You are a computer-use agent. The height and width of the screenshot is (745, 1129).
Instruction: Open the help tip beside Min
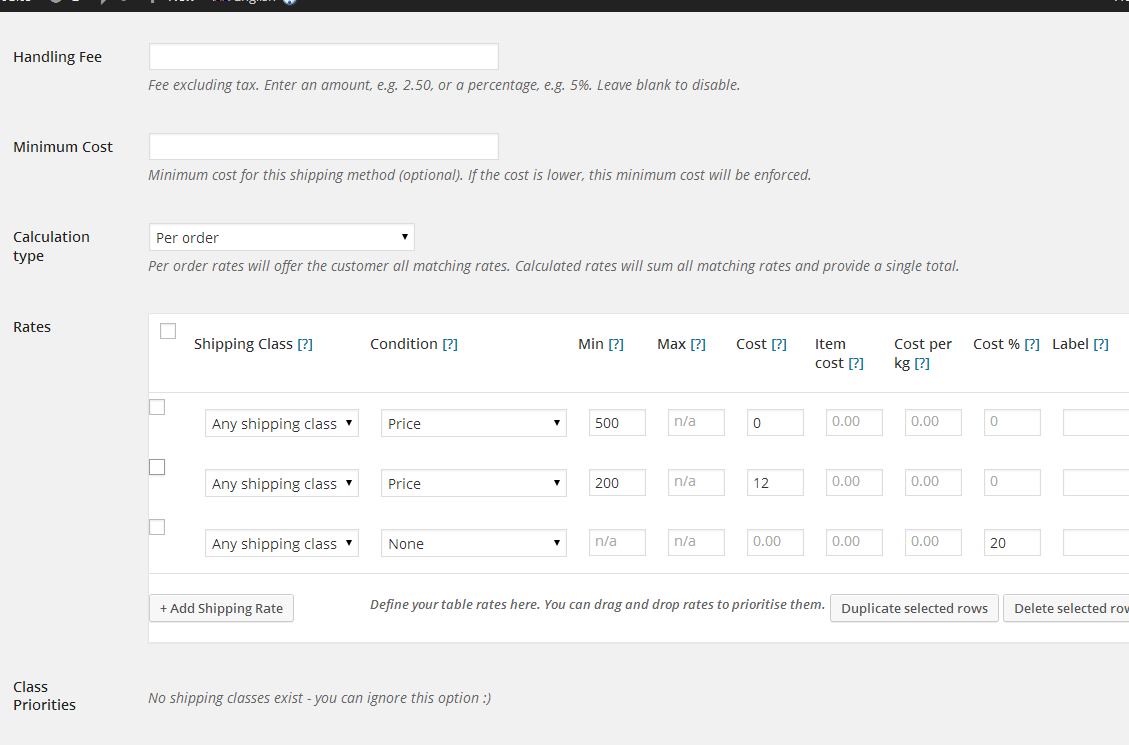[616, 344]
